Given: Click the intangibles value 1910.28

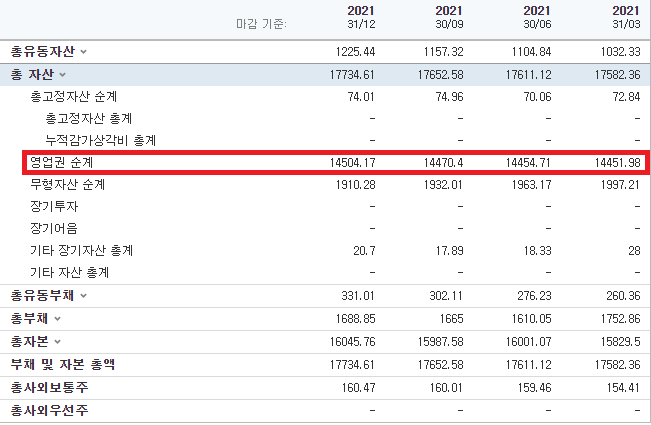Looking at the screenshot, I should [355, 184].
